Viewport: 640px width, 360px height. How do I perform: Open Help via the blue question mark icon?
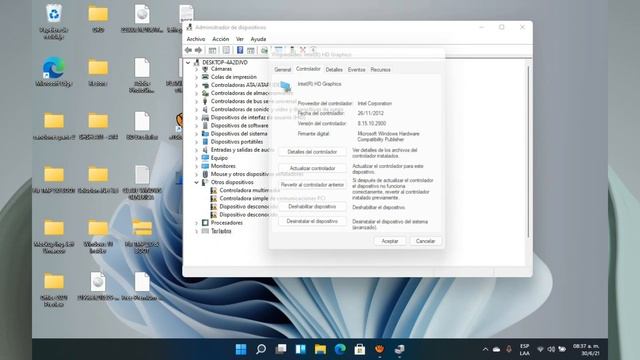[240, 50]
